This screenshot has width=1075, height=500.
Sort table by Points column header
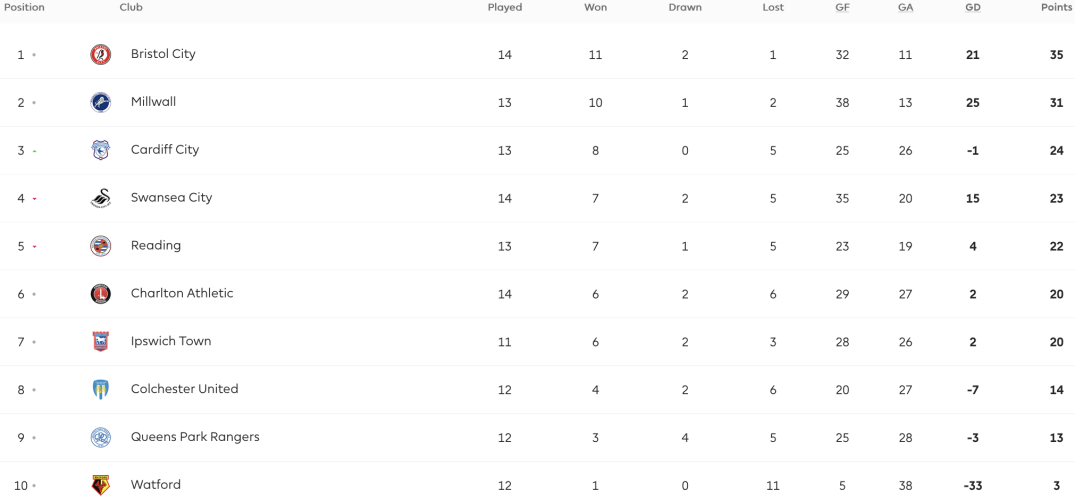pos(1056,8)
